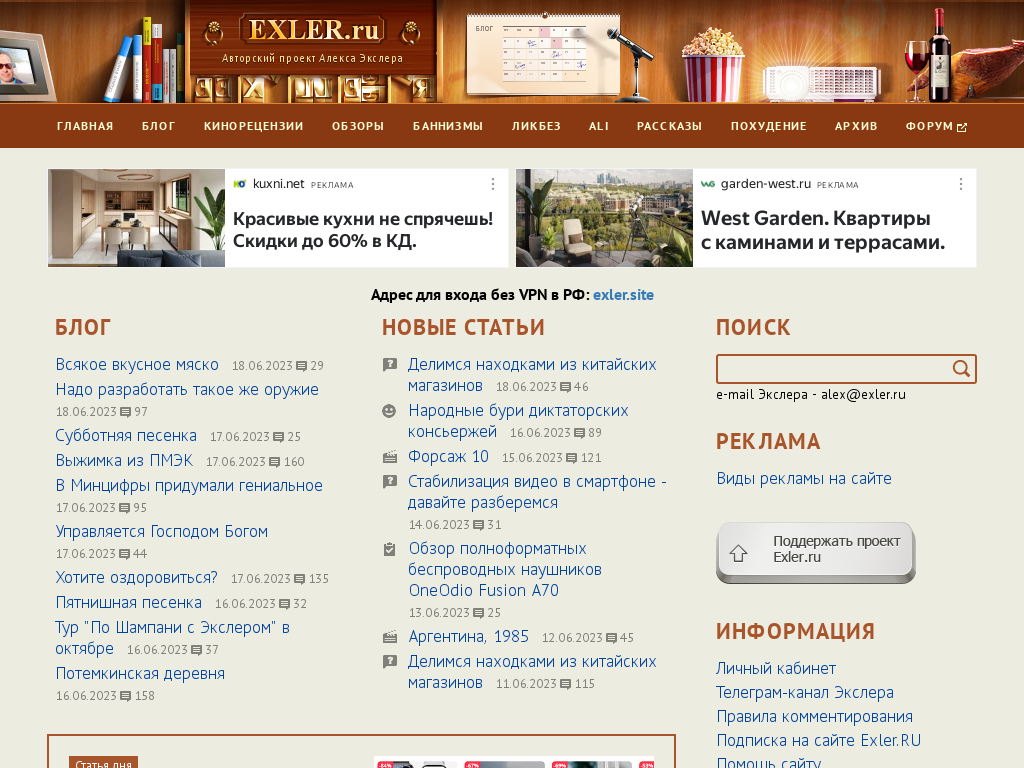1024x768 pixels.
Task: Open OneOdio Fusion A70 headphones review
Action: (505, 569)
